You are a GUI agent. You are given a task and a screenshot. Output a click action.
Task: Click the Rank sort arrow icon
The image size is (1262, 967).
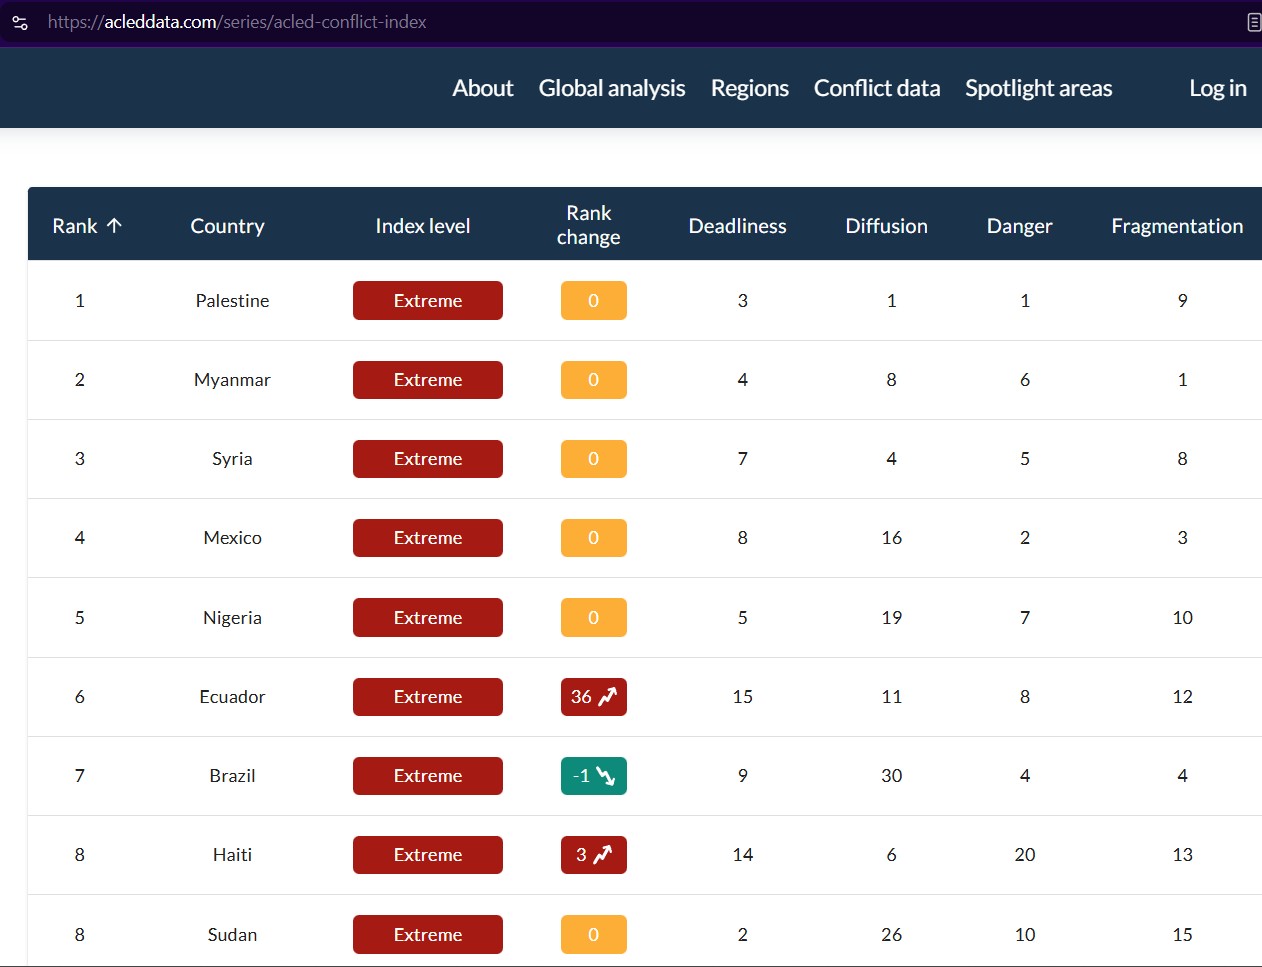click(114, 225)
